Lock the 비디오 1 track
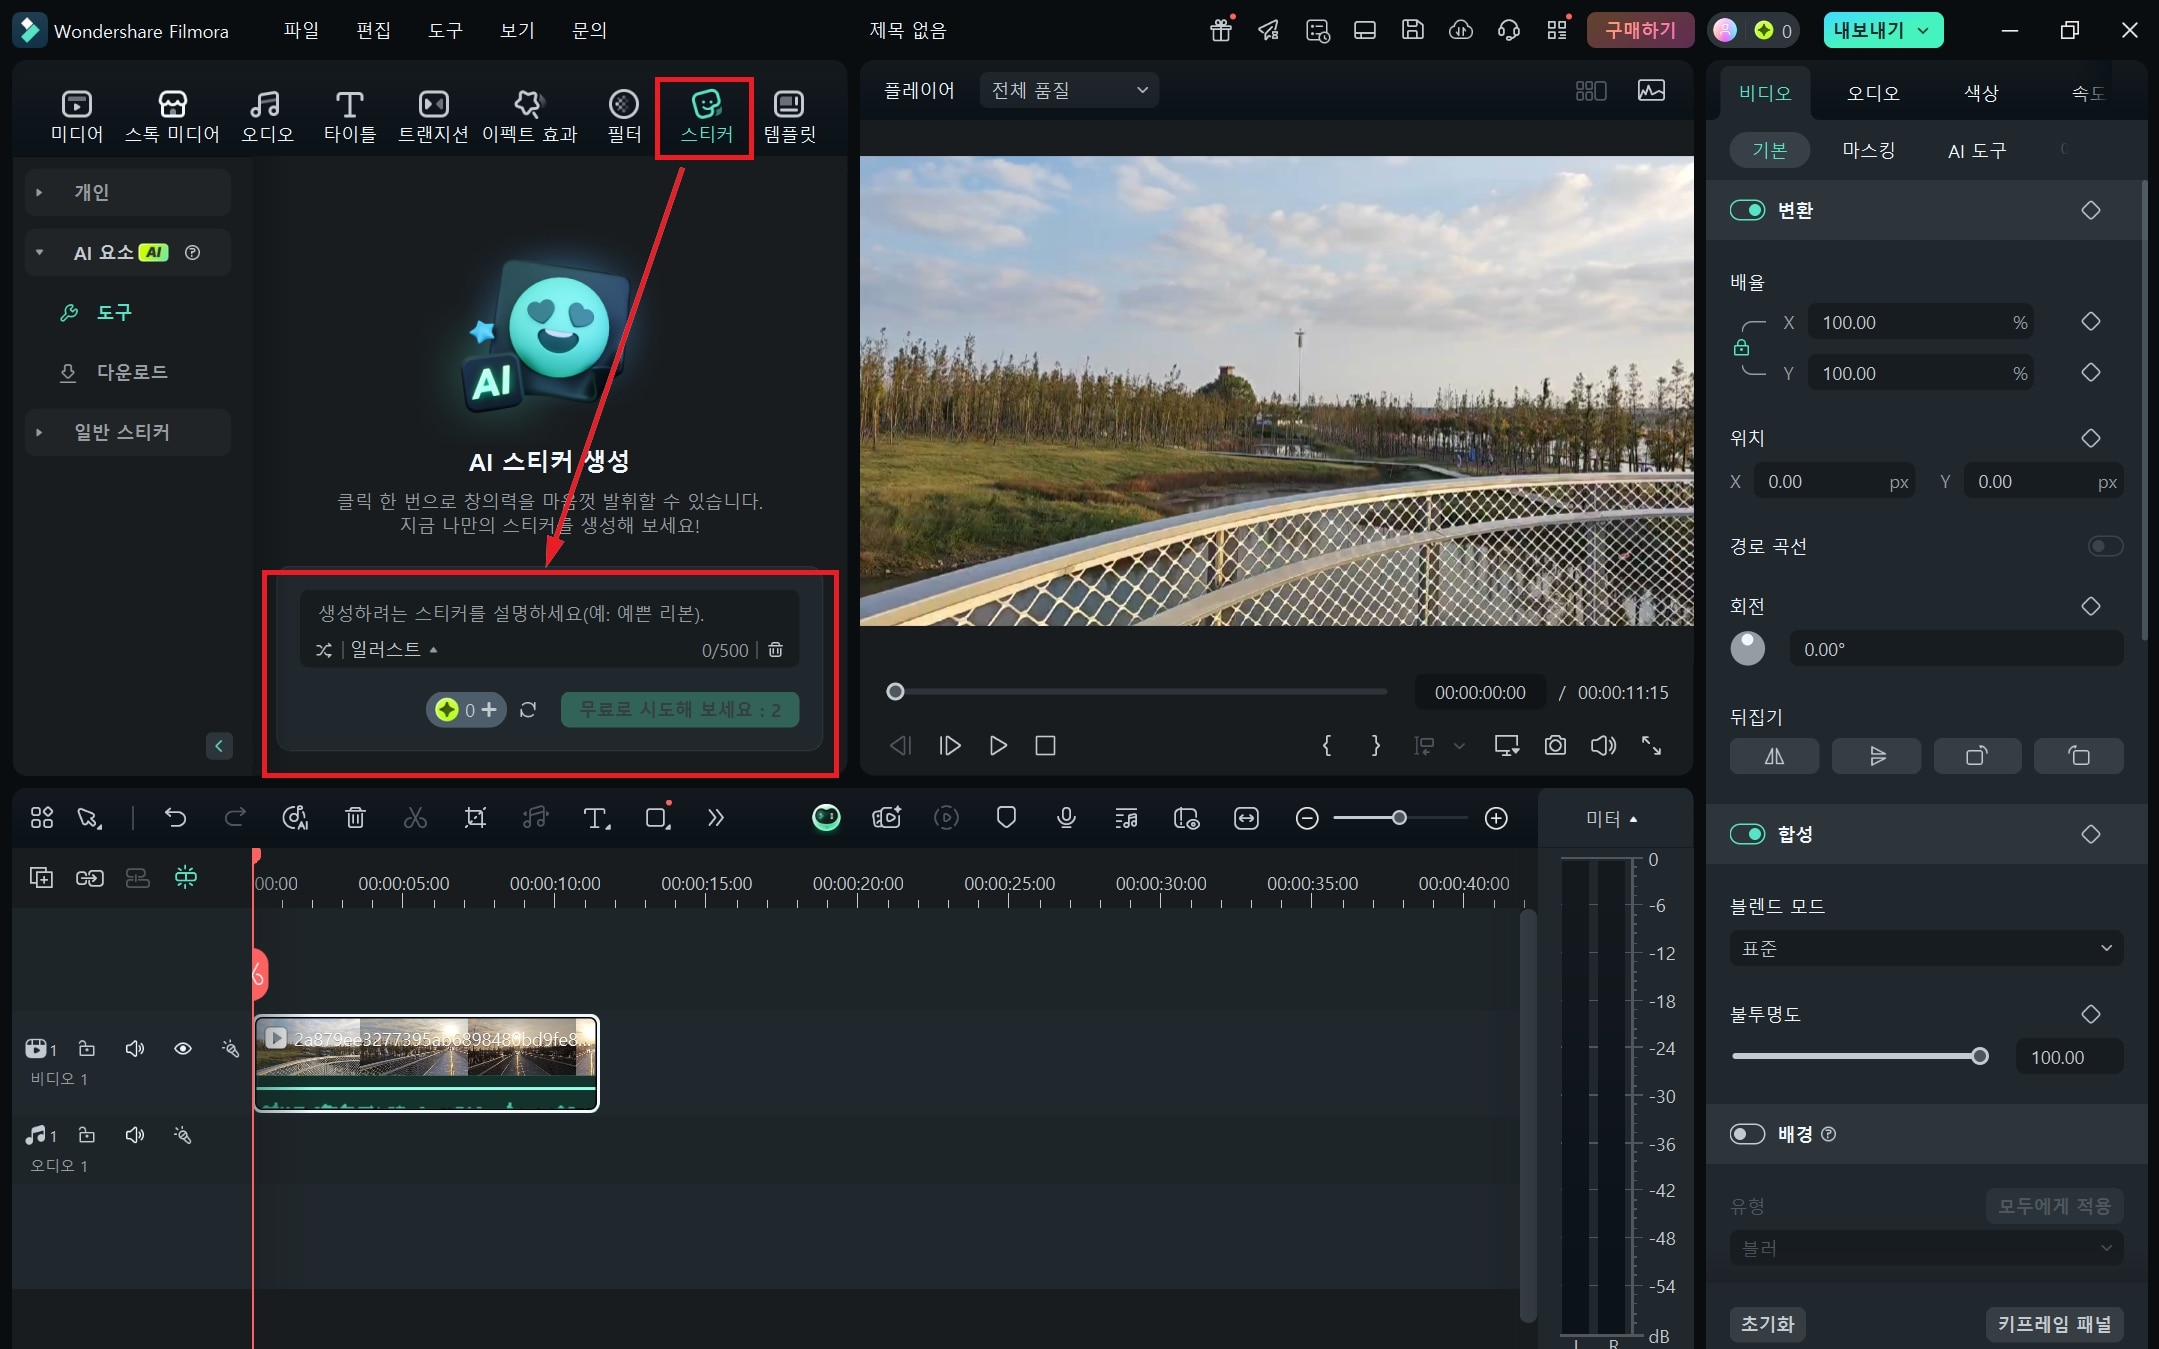Viewport: 2159px width, 1349px height. pyautogui.click(x=87, y=1048)
